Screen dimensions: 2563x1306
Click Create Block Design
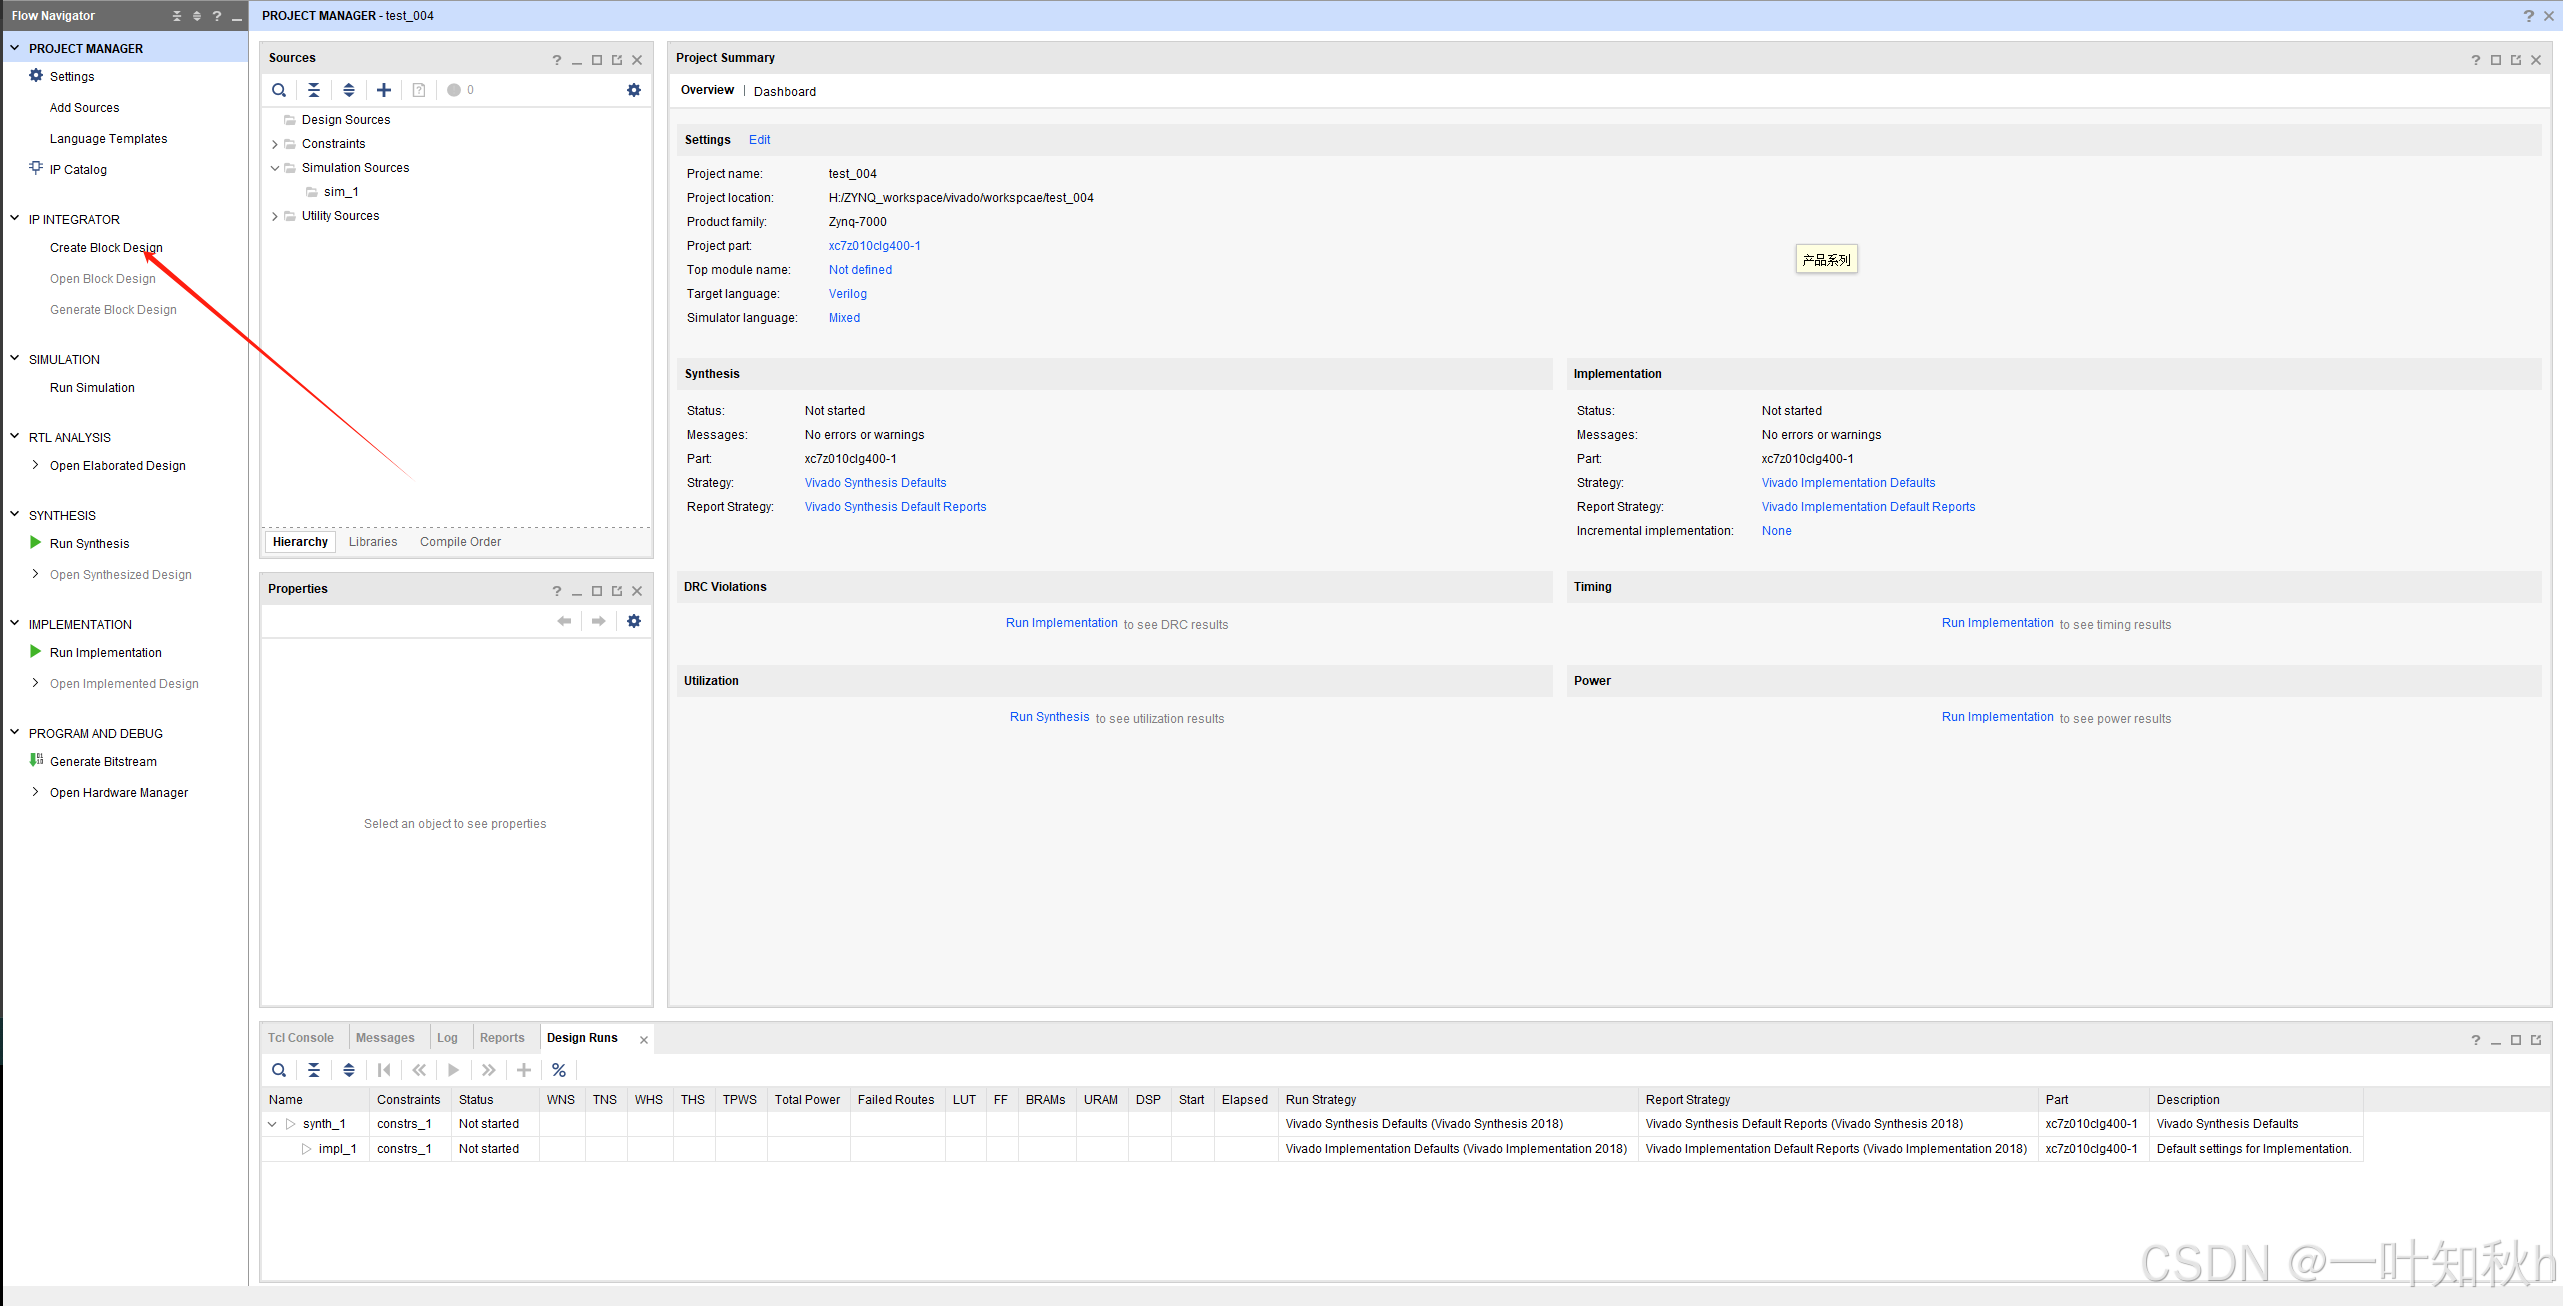coord(106,247)
